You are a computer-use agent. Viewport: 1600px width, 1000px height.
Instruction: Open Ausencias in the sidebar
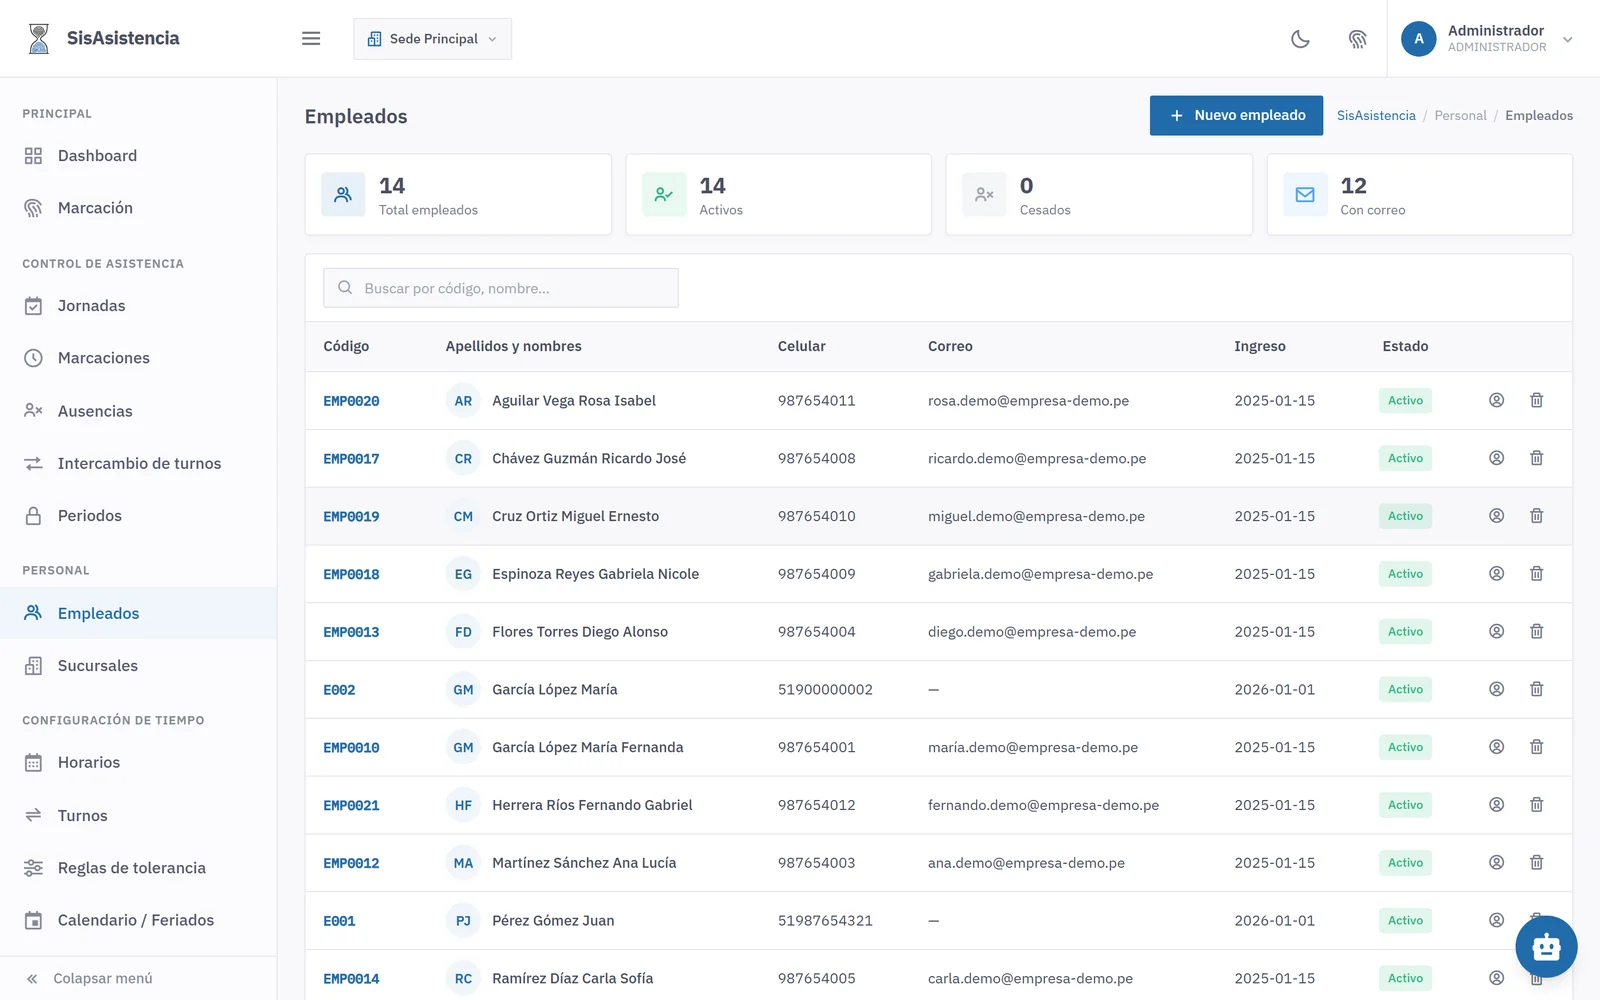click(138, 411)
